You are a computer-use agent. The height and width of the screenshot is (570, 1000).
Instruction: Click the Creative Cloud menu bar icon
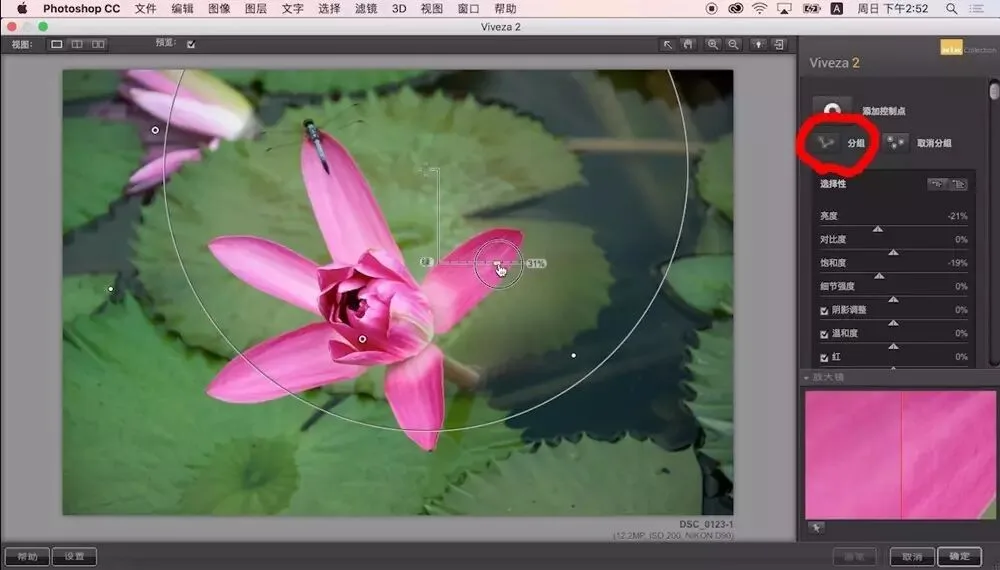pos(735,8)
